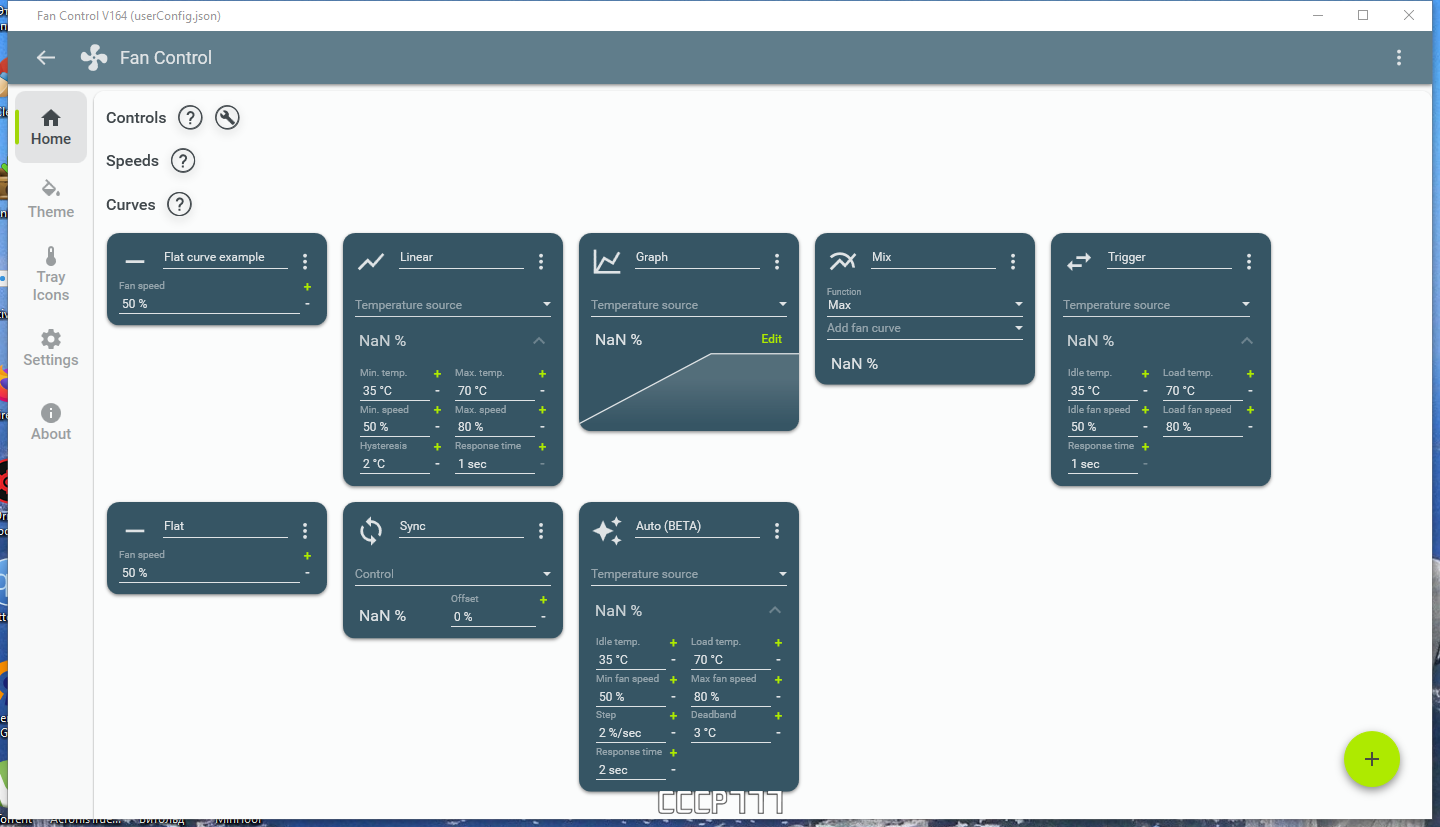Open Auto (BETA) Temperature source dropdown
The height and width of the screenshot is (827, 1440).
[x=689, y=574]
